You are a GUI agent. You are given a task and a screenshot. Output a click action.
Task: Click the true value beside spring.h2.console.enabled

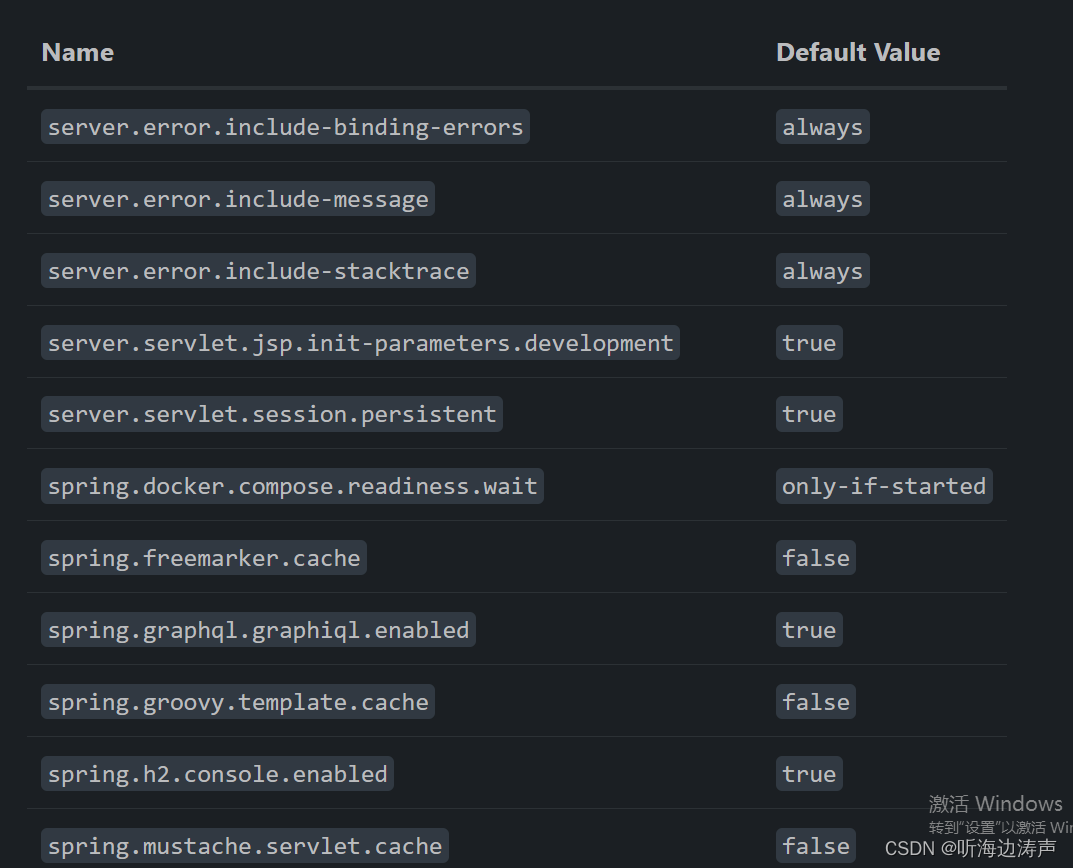809,773
